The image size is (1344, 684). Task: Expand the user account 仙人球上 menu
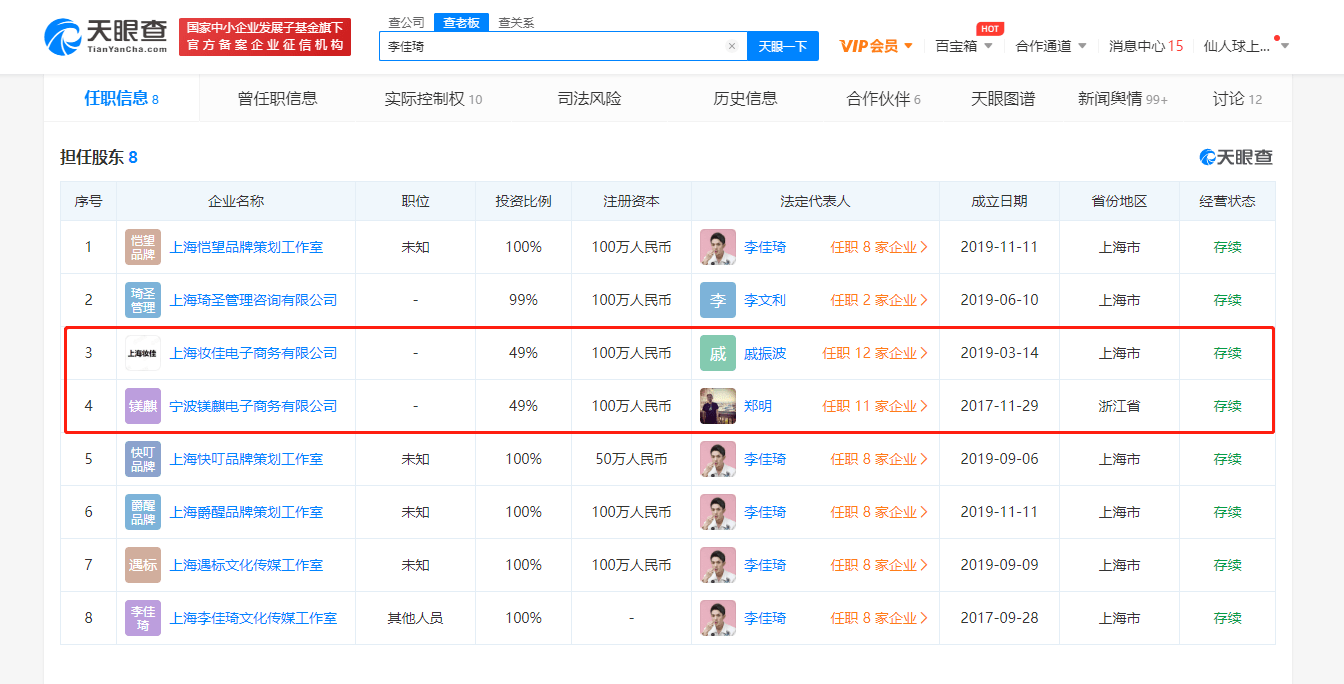[1246, 46]
